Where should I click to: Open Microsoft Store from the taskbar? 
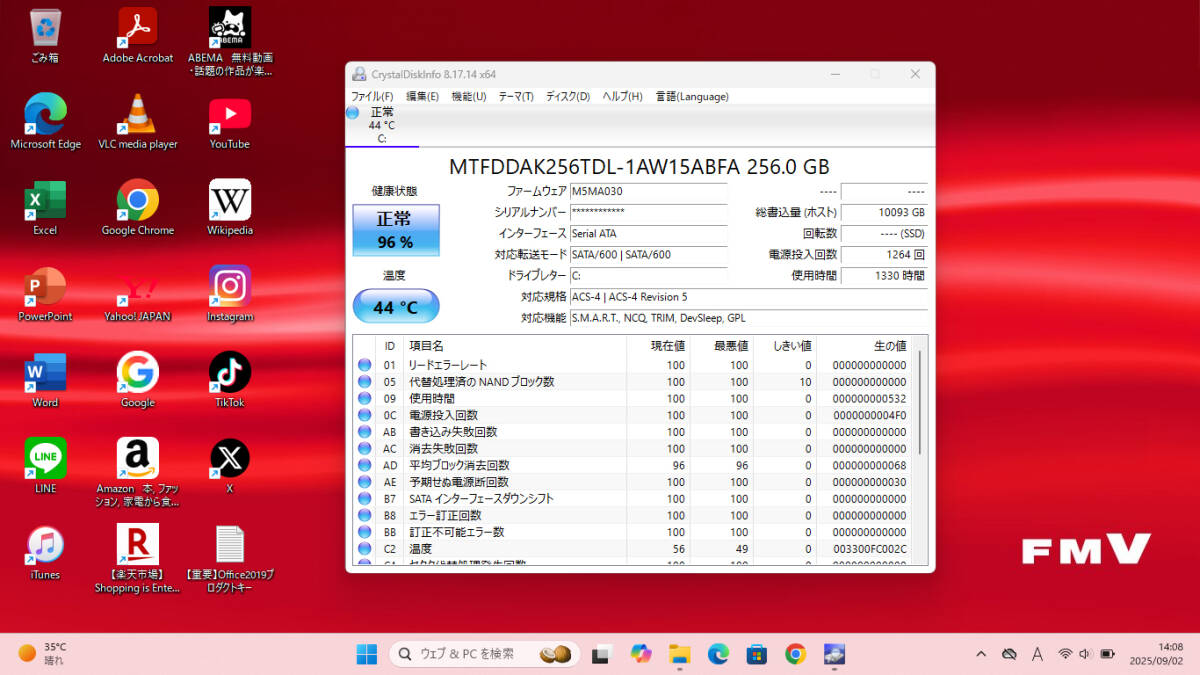(x=757, y=654)
